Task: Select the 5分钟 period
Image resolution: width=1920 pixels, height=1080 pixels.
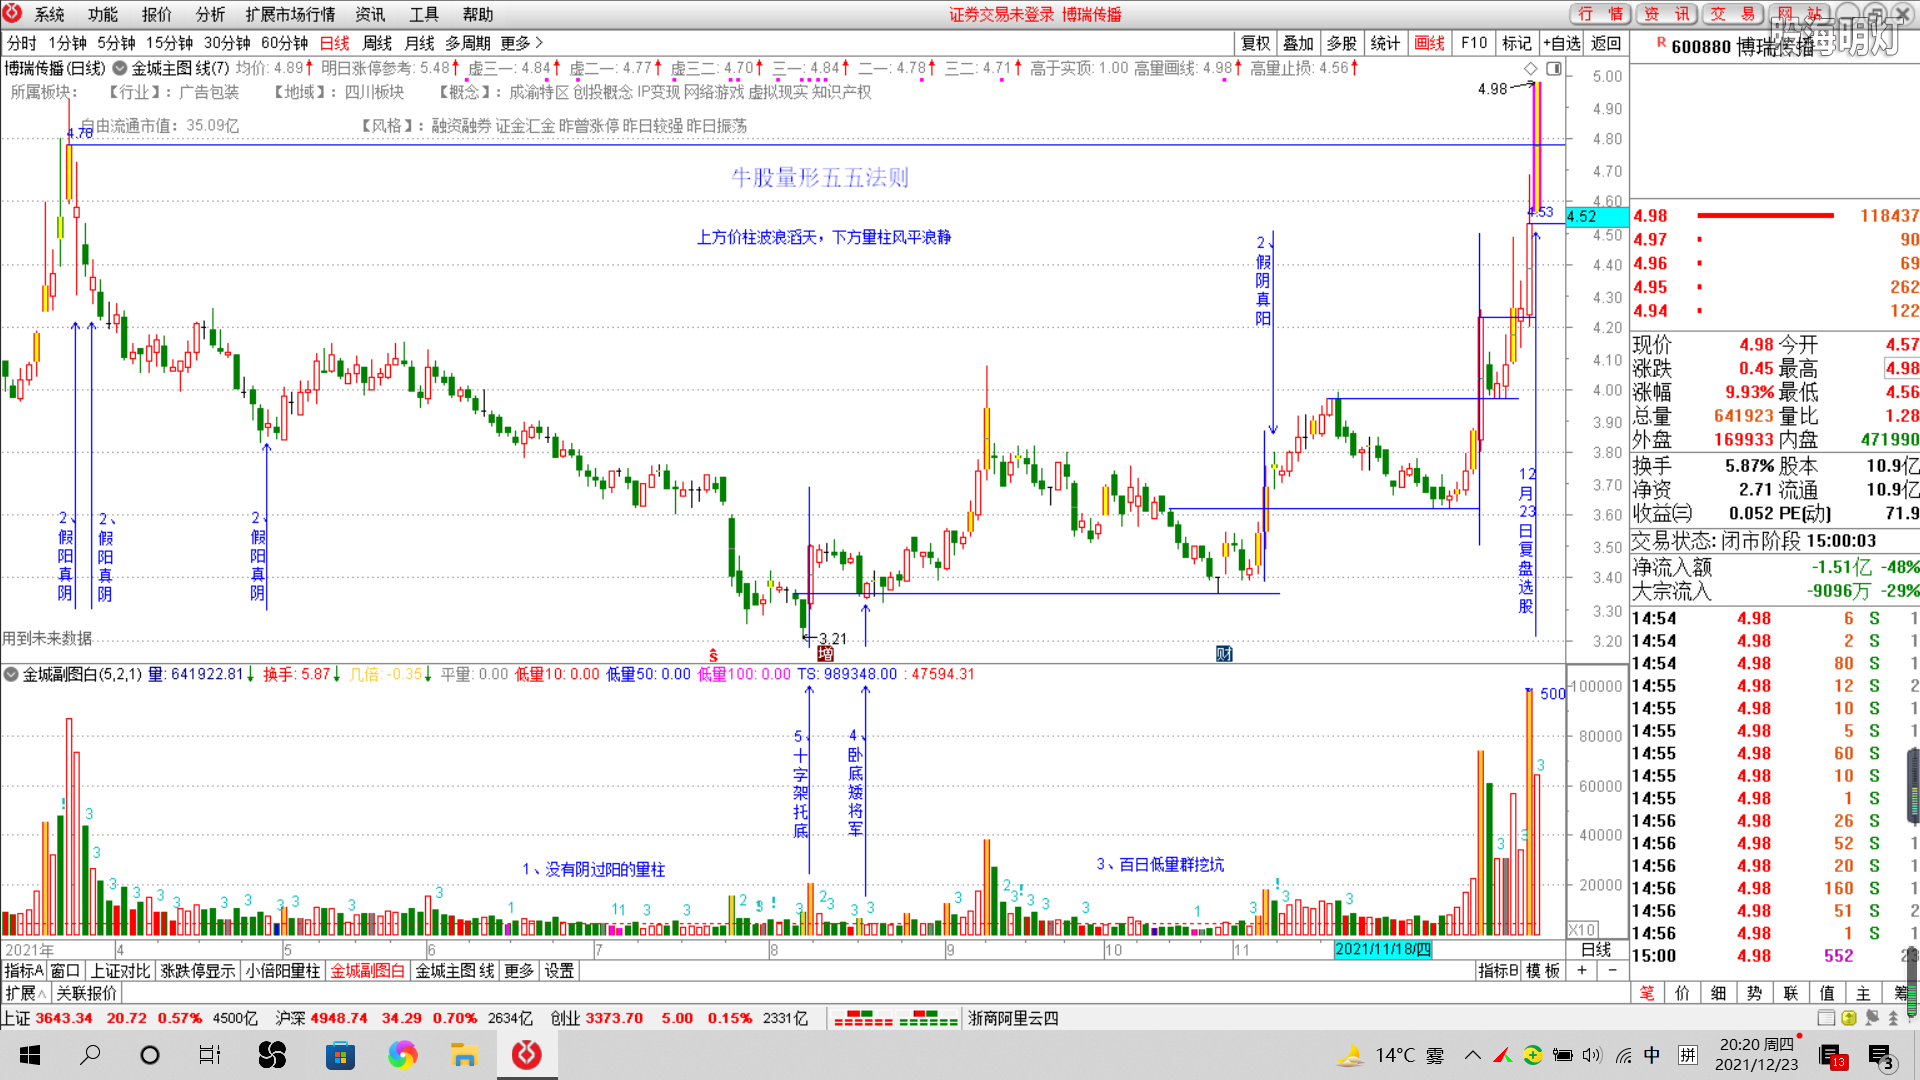Action: (116, 43)
